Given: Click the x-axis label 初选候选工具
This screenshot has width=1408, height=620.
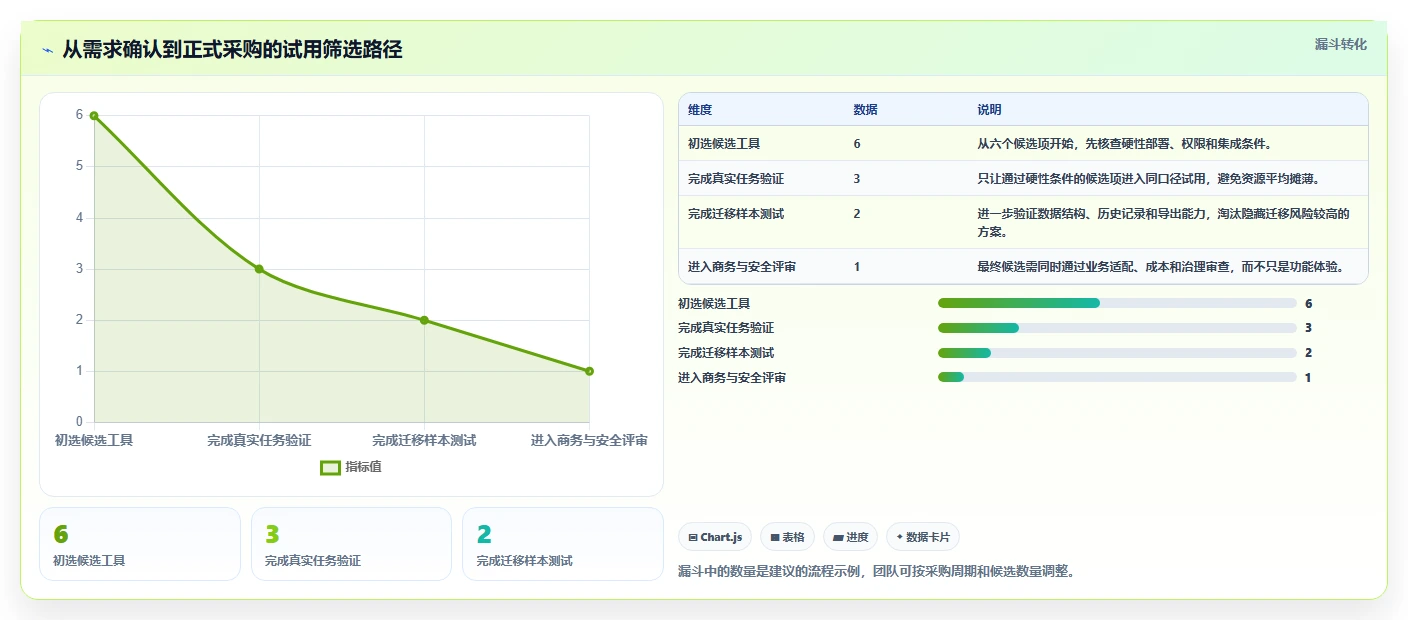Looking at the screenshot, I should coord(94,440).
